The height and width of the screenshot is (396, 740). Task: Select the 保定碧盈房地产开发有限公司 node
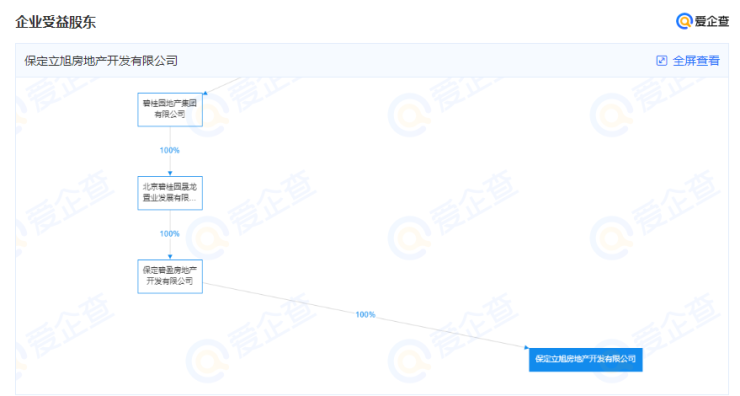click(x=170, y=276)
